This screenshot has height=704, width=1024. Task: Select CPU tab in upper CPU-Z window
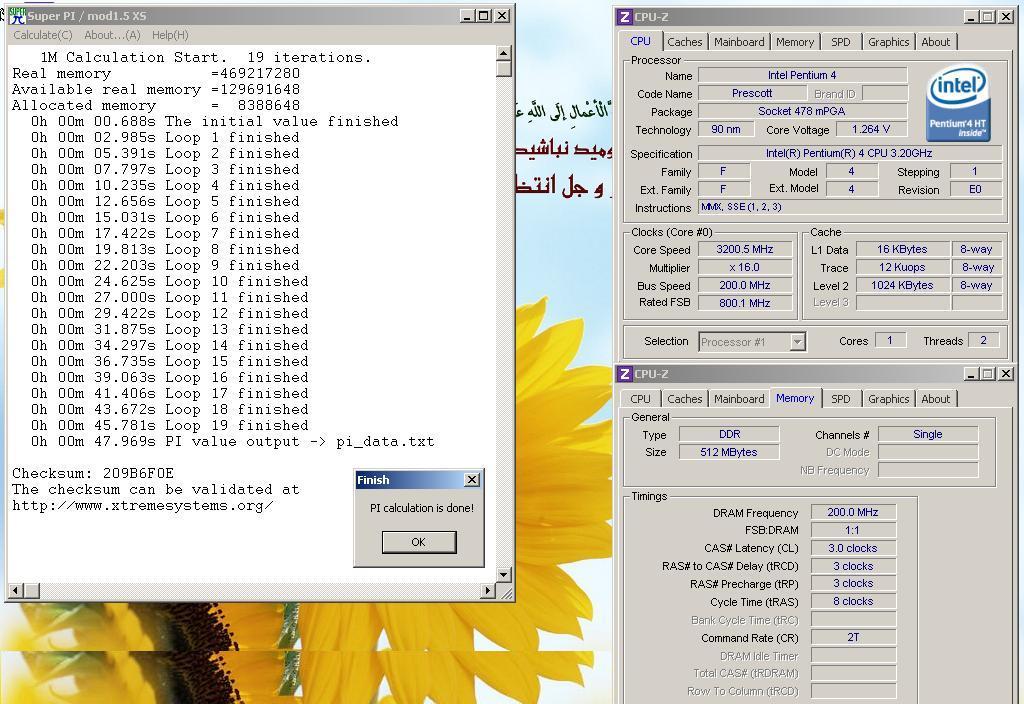click(x=640, y=41)
